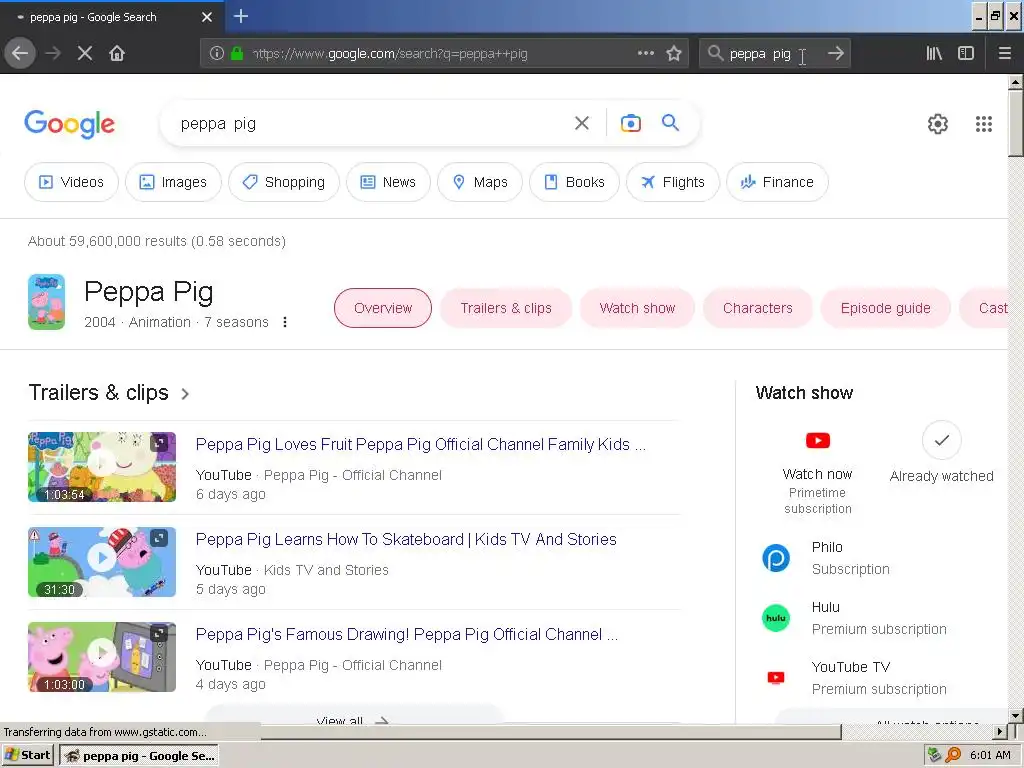
Task: Clear the Google search query with X
Action: click(581, 123)
